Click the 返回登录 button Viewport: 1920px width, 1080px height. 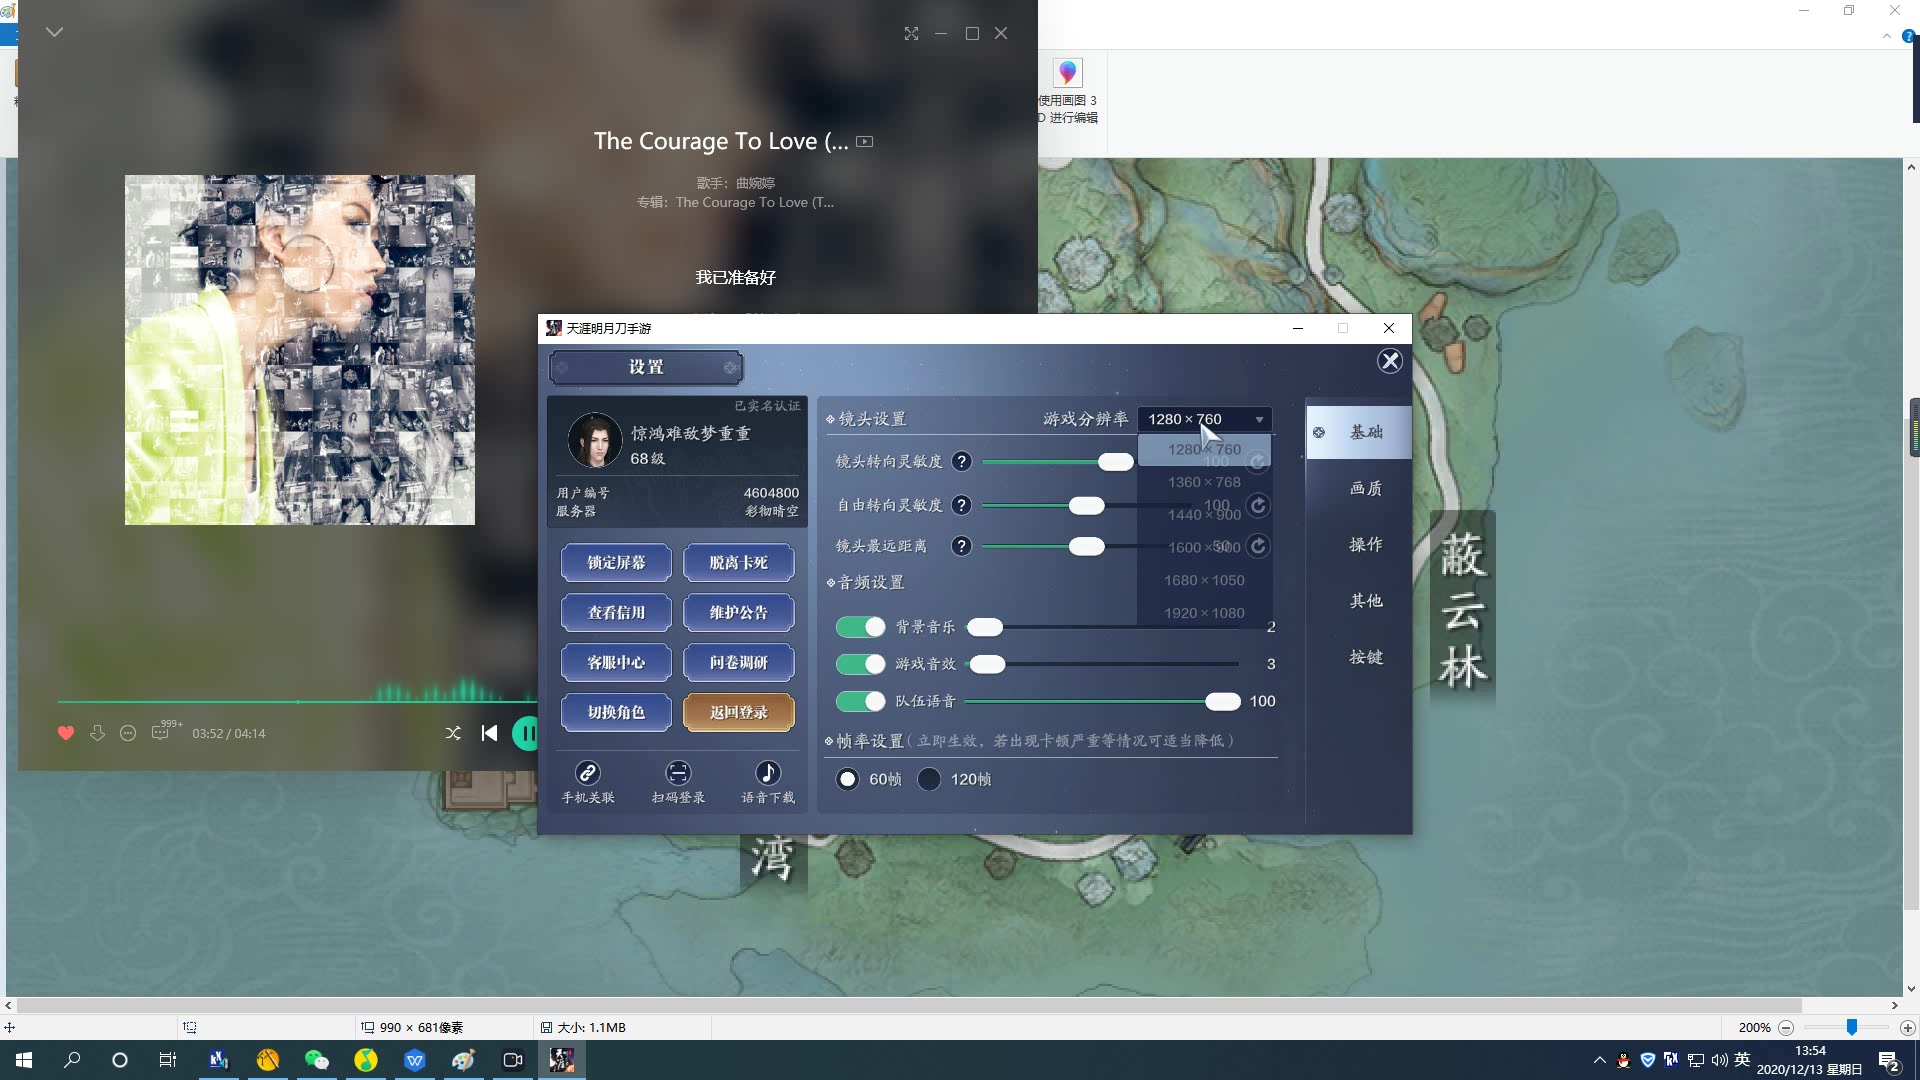739,712
